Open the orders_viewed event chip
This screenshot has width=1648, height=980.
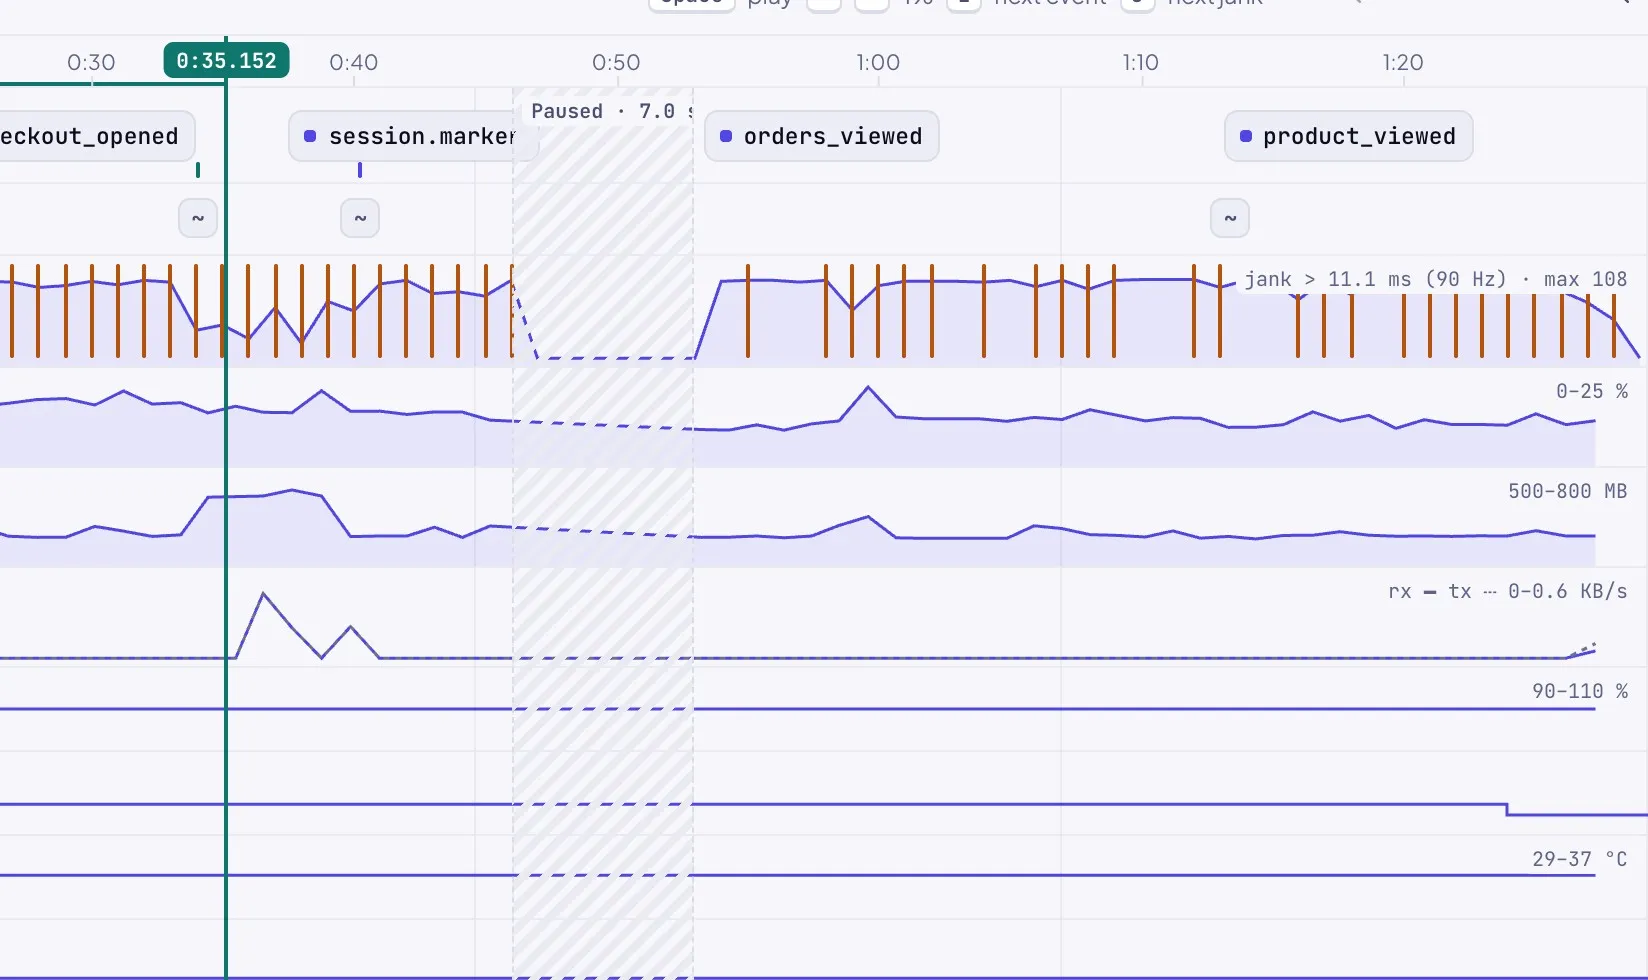click(x=822, y=136)
